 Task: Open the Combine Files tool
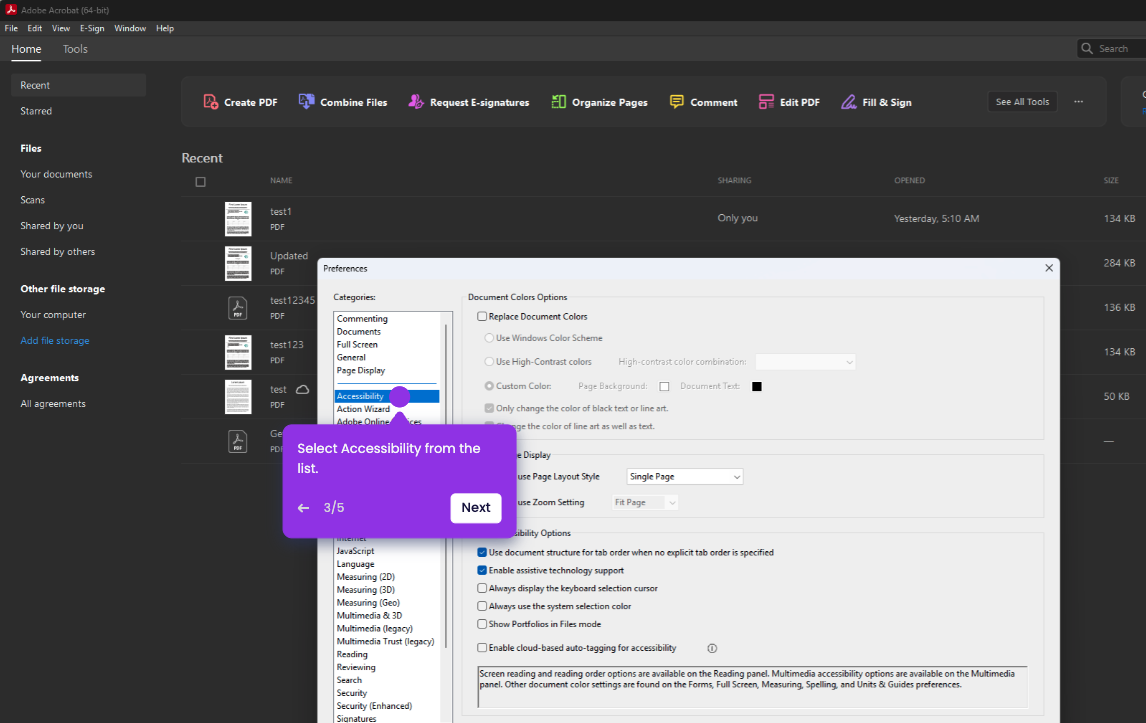[x=343, y=102]
